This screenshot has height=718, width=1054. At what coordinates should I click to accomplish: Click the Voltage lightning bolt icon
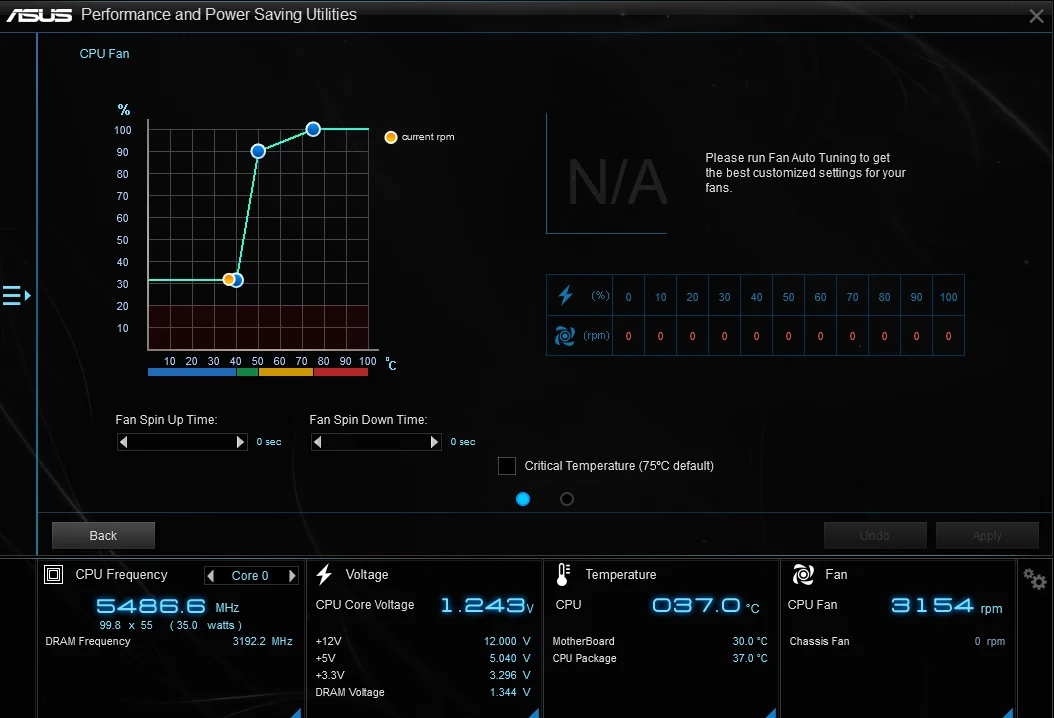[x=322, y=574]
